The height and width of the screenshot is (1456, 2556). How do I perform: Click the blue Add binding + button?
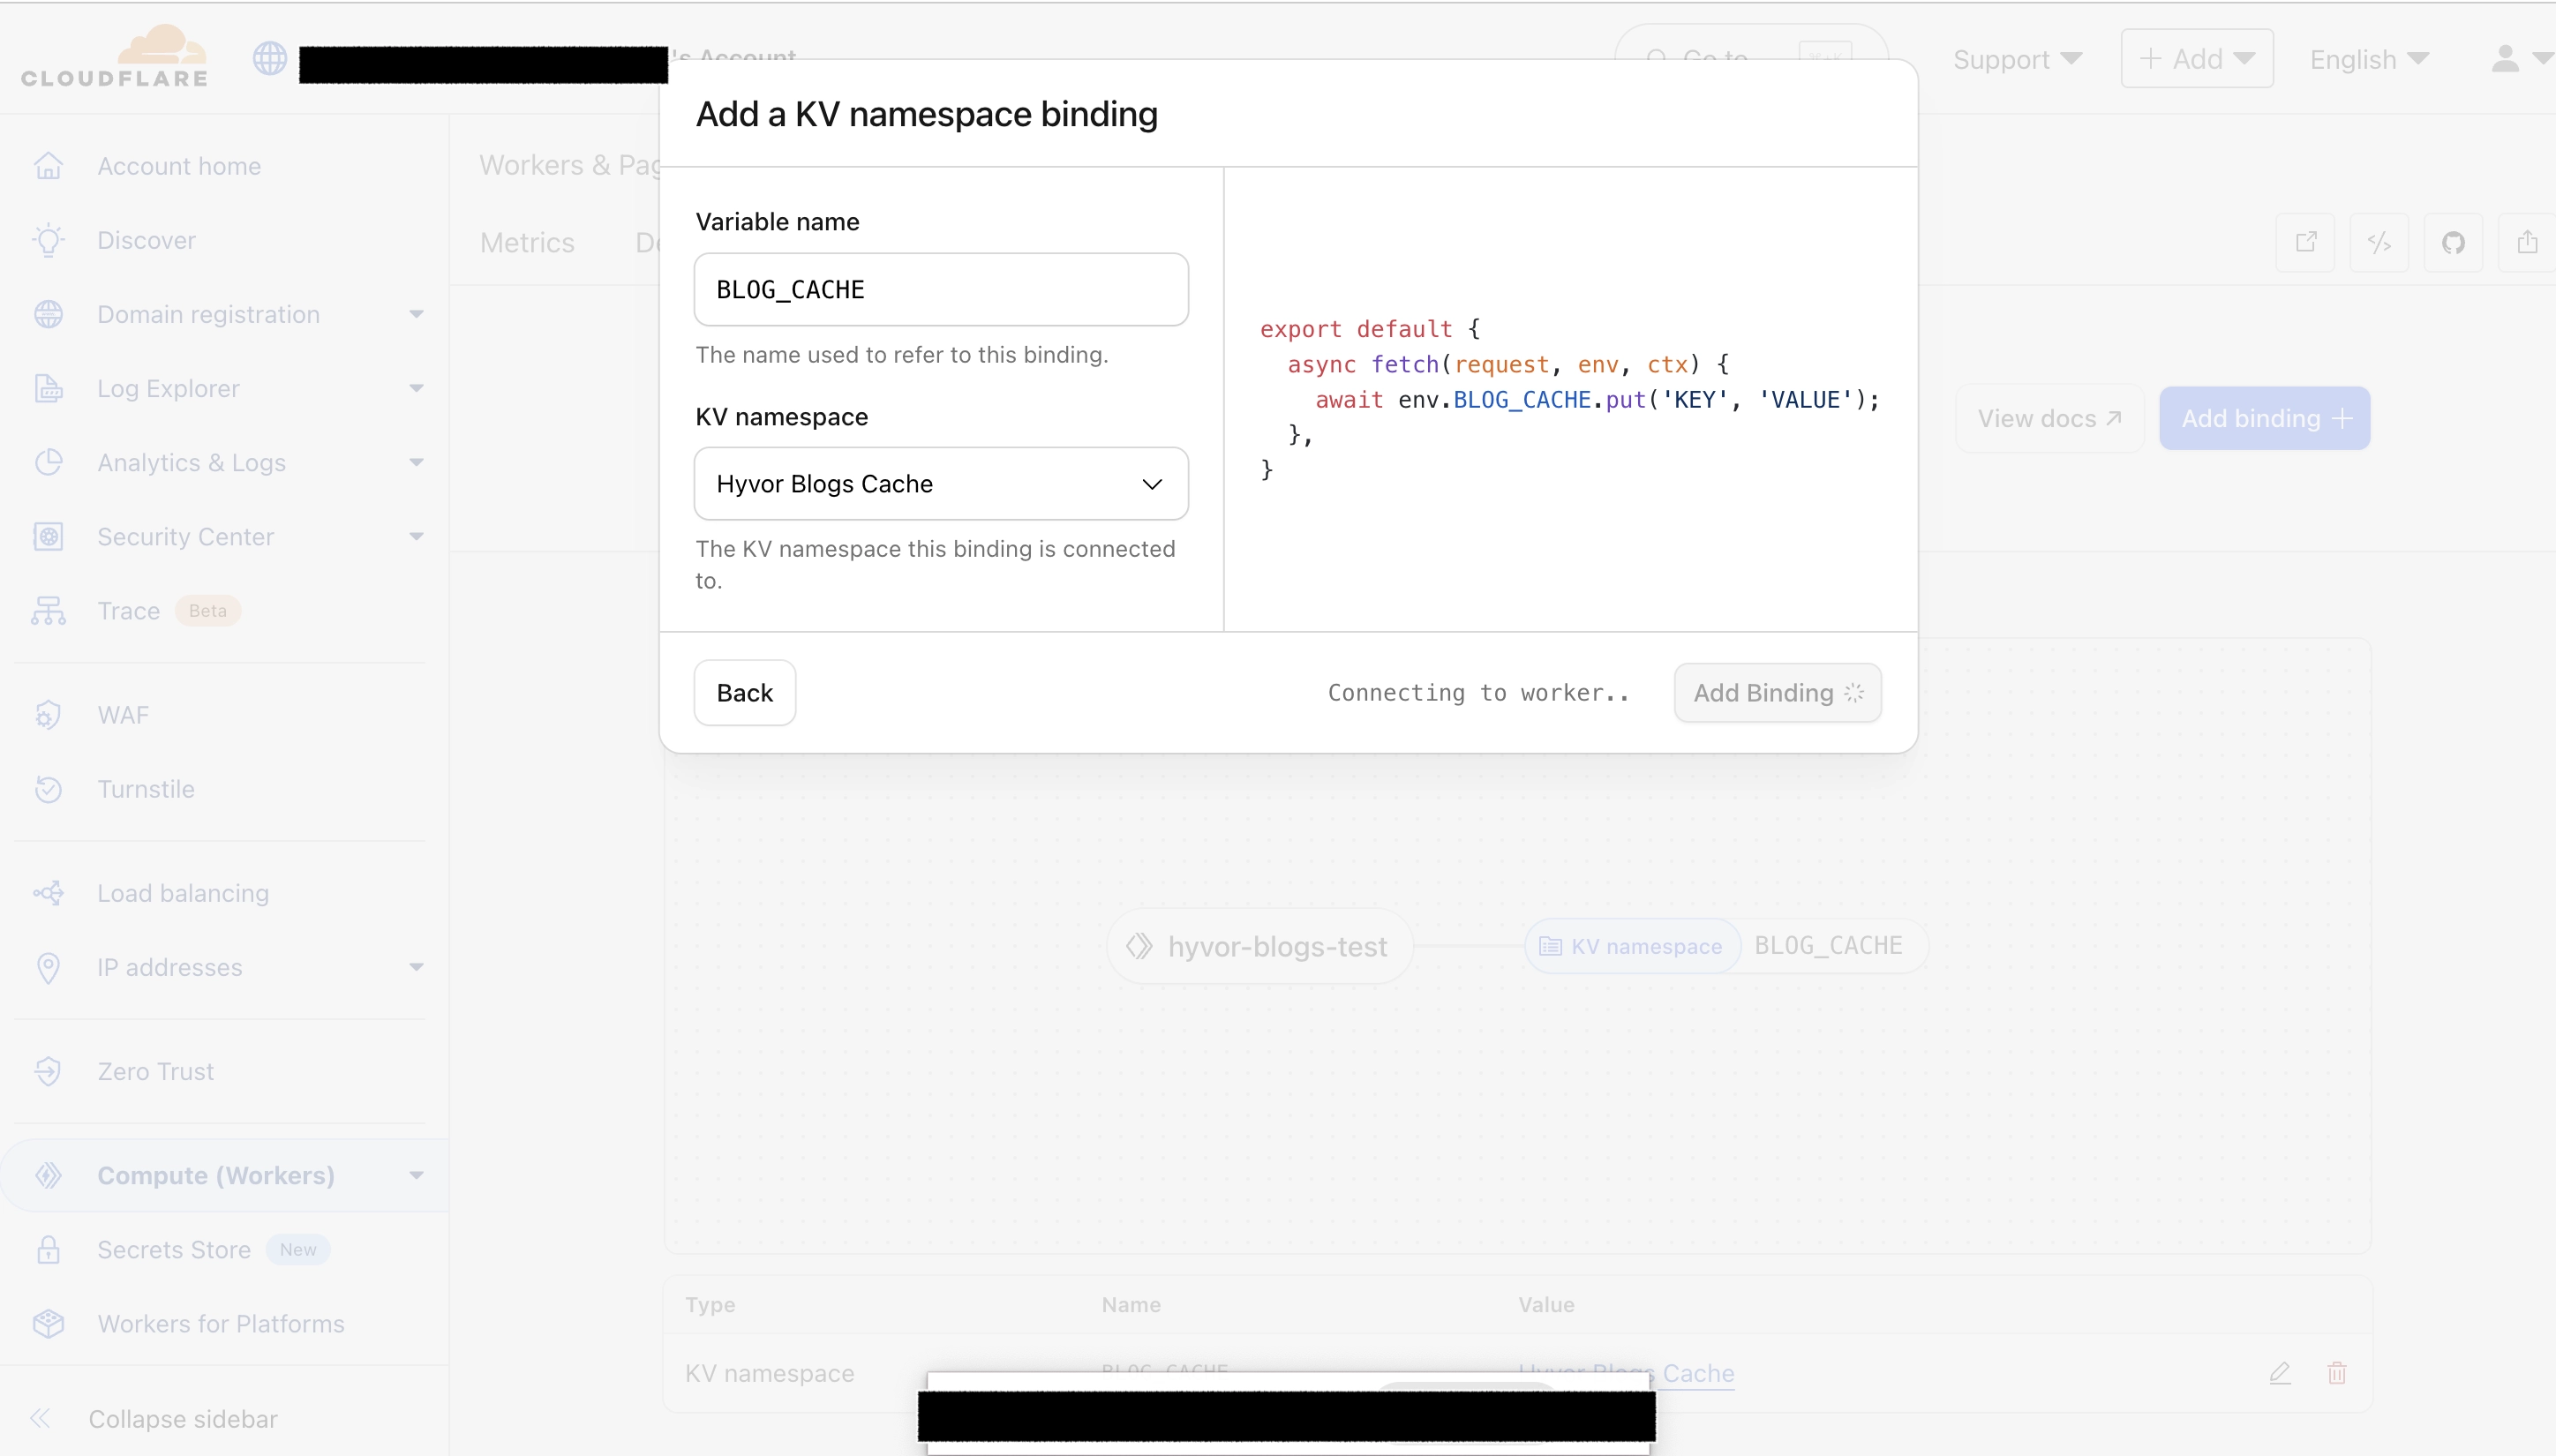2264,418
